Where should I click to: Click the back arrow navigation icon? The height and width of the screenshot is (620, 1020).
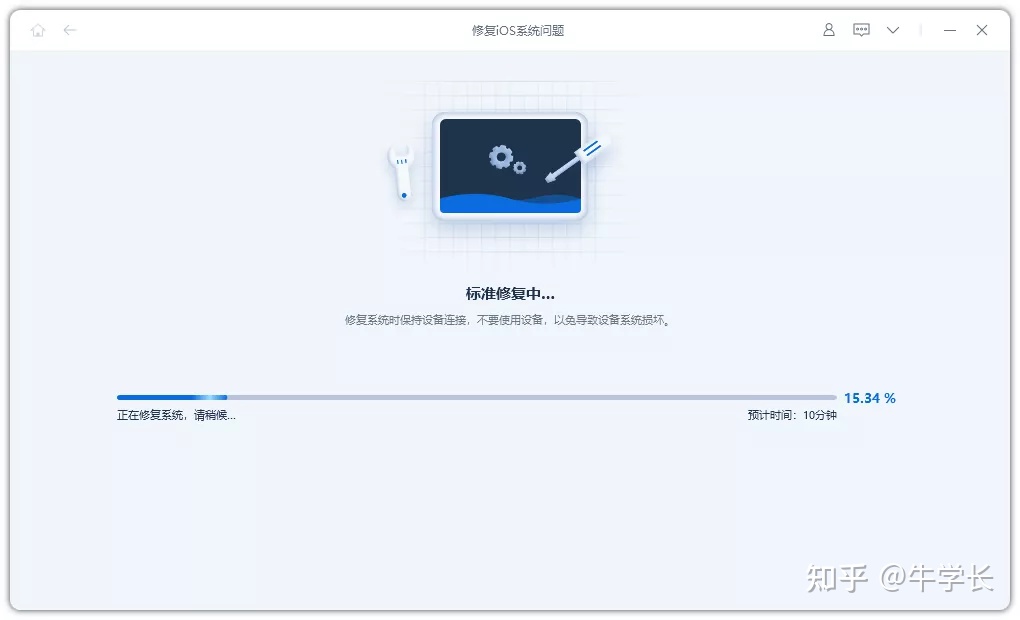point(69,30)
